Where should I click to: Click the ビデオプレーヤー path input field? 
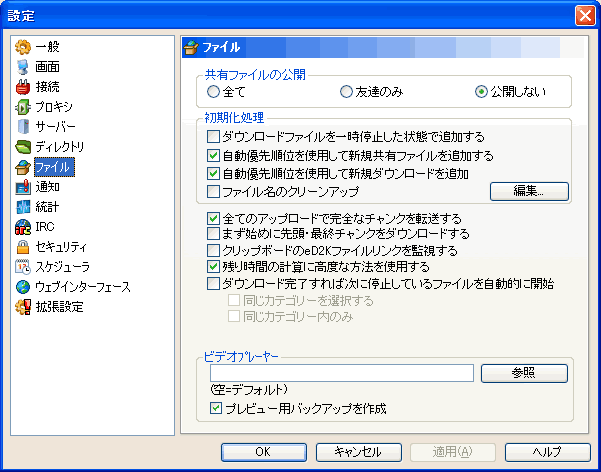[342, 373]
